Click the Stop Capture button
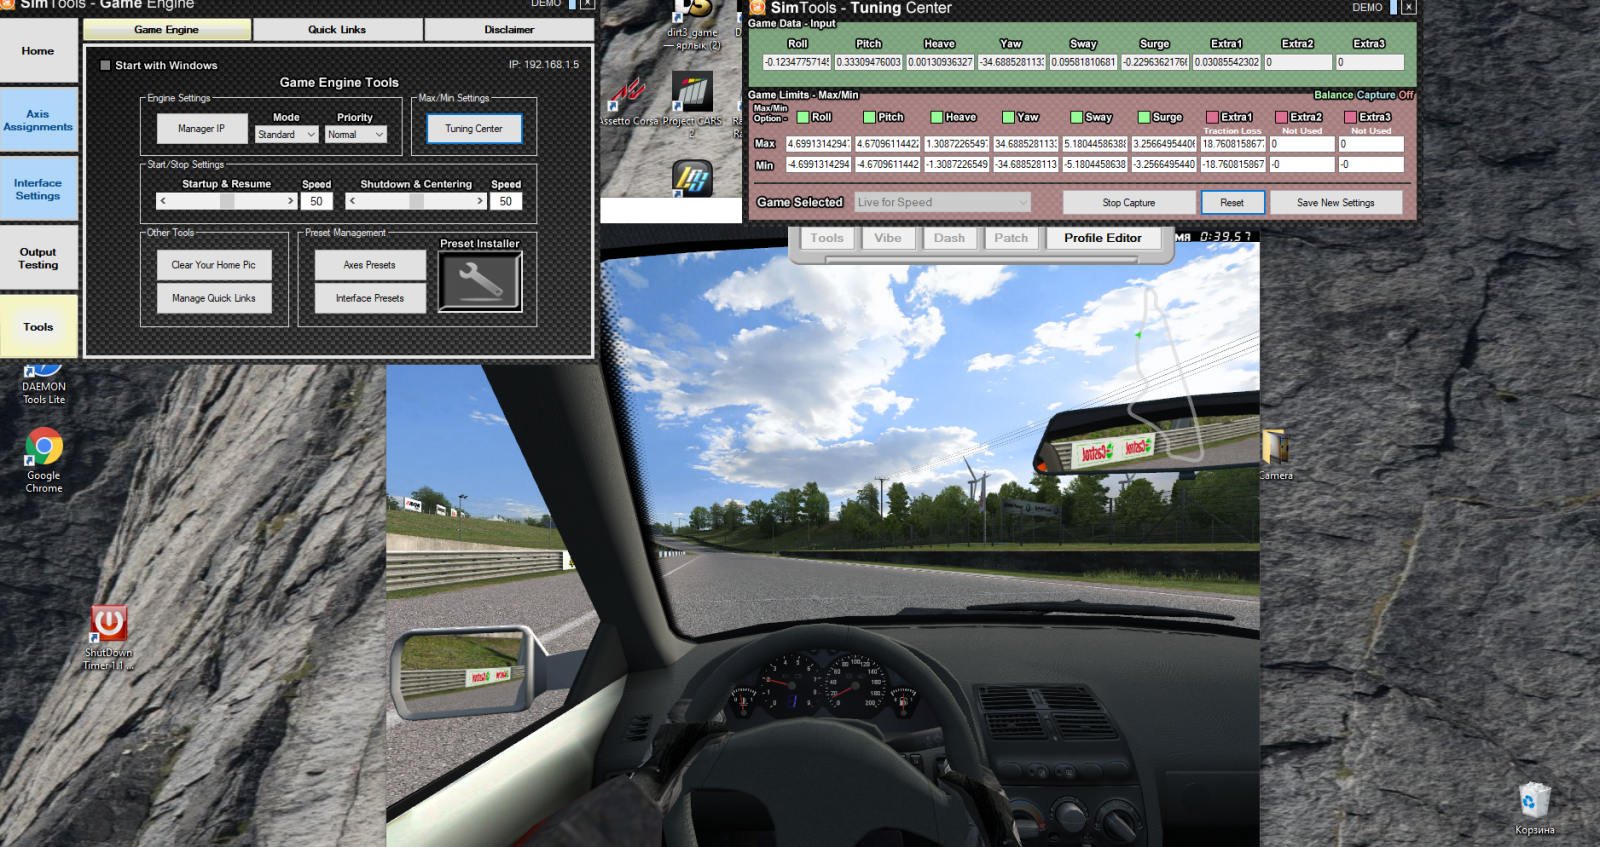Image resolution: width=1600 pixels, height=847 pixels. [1129, 202]
